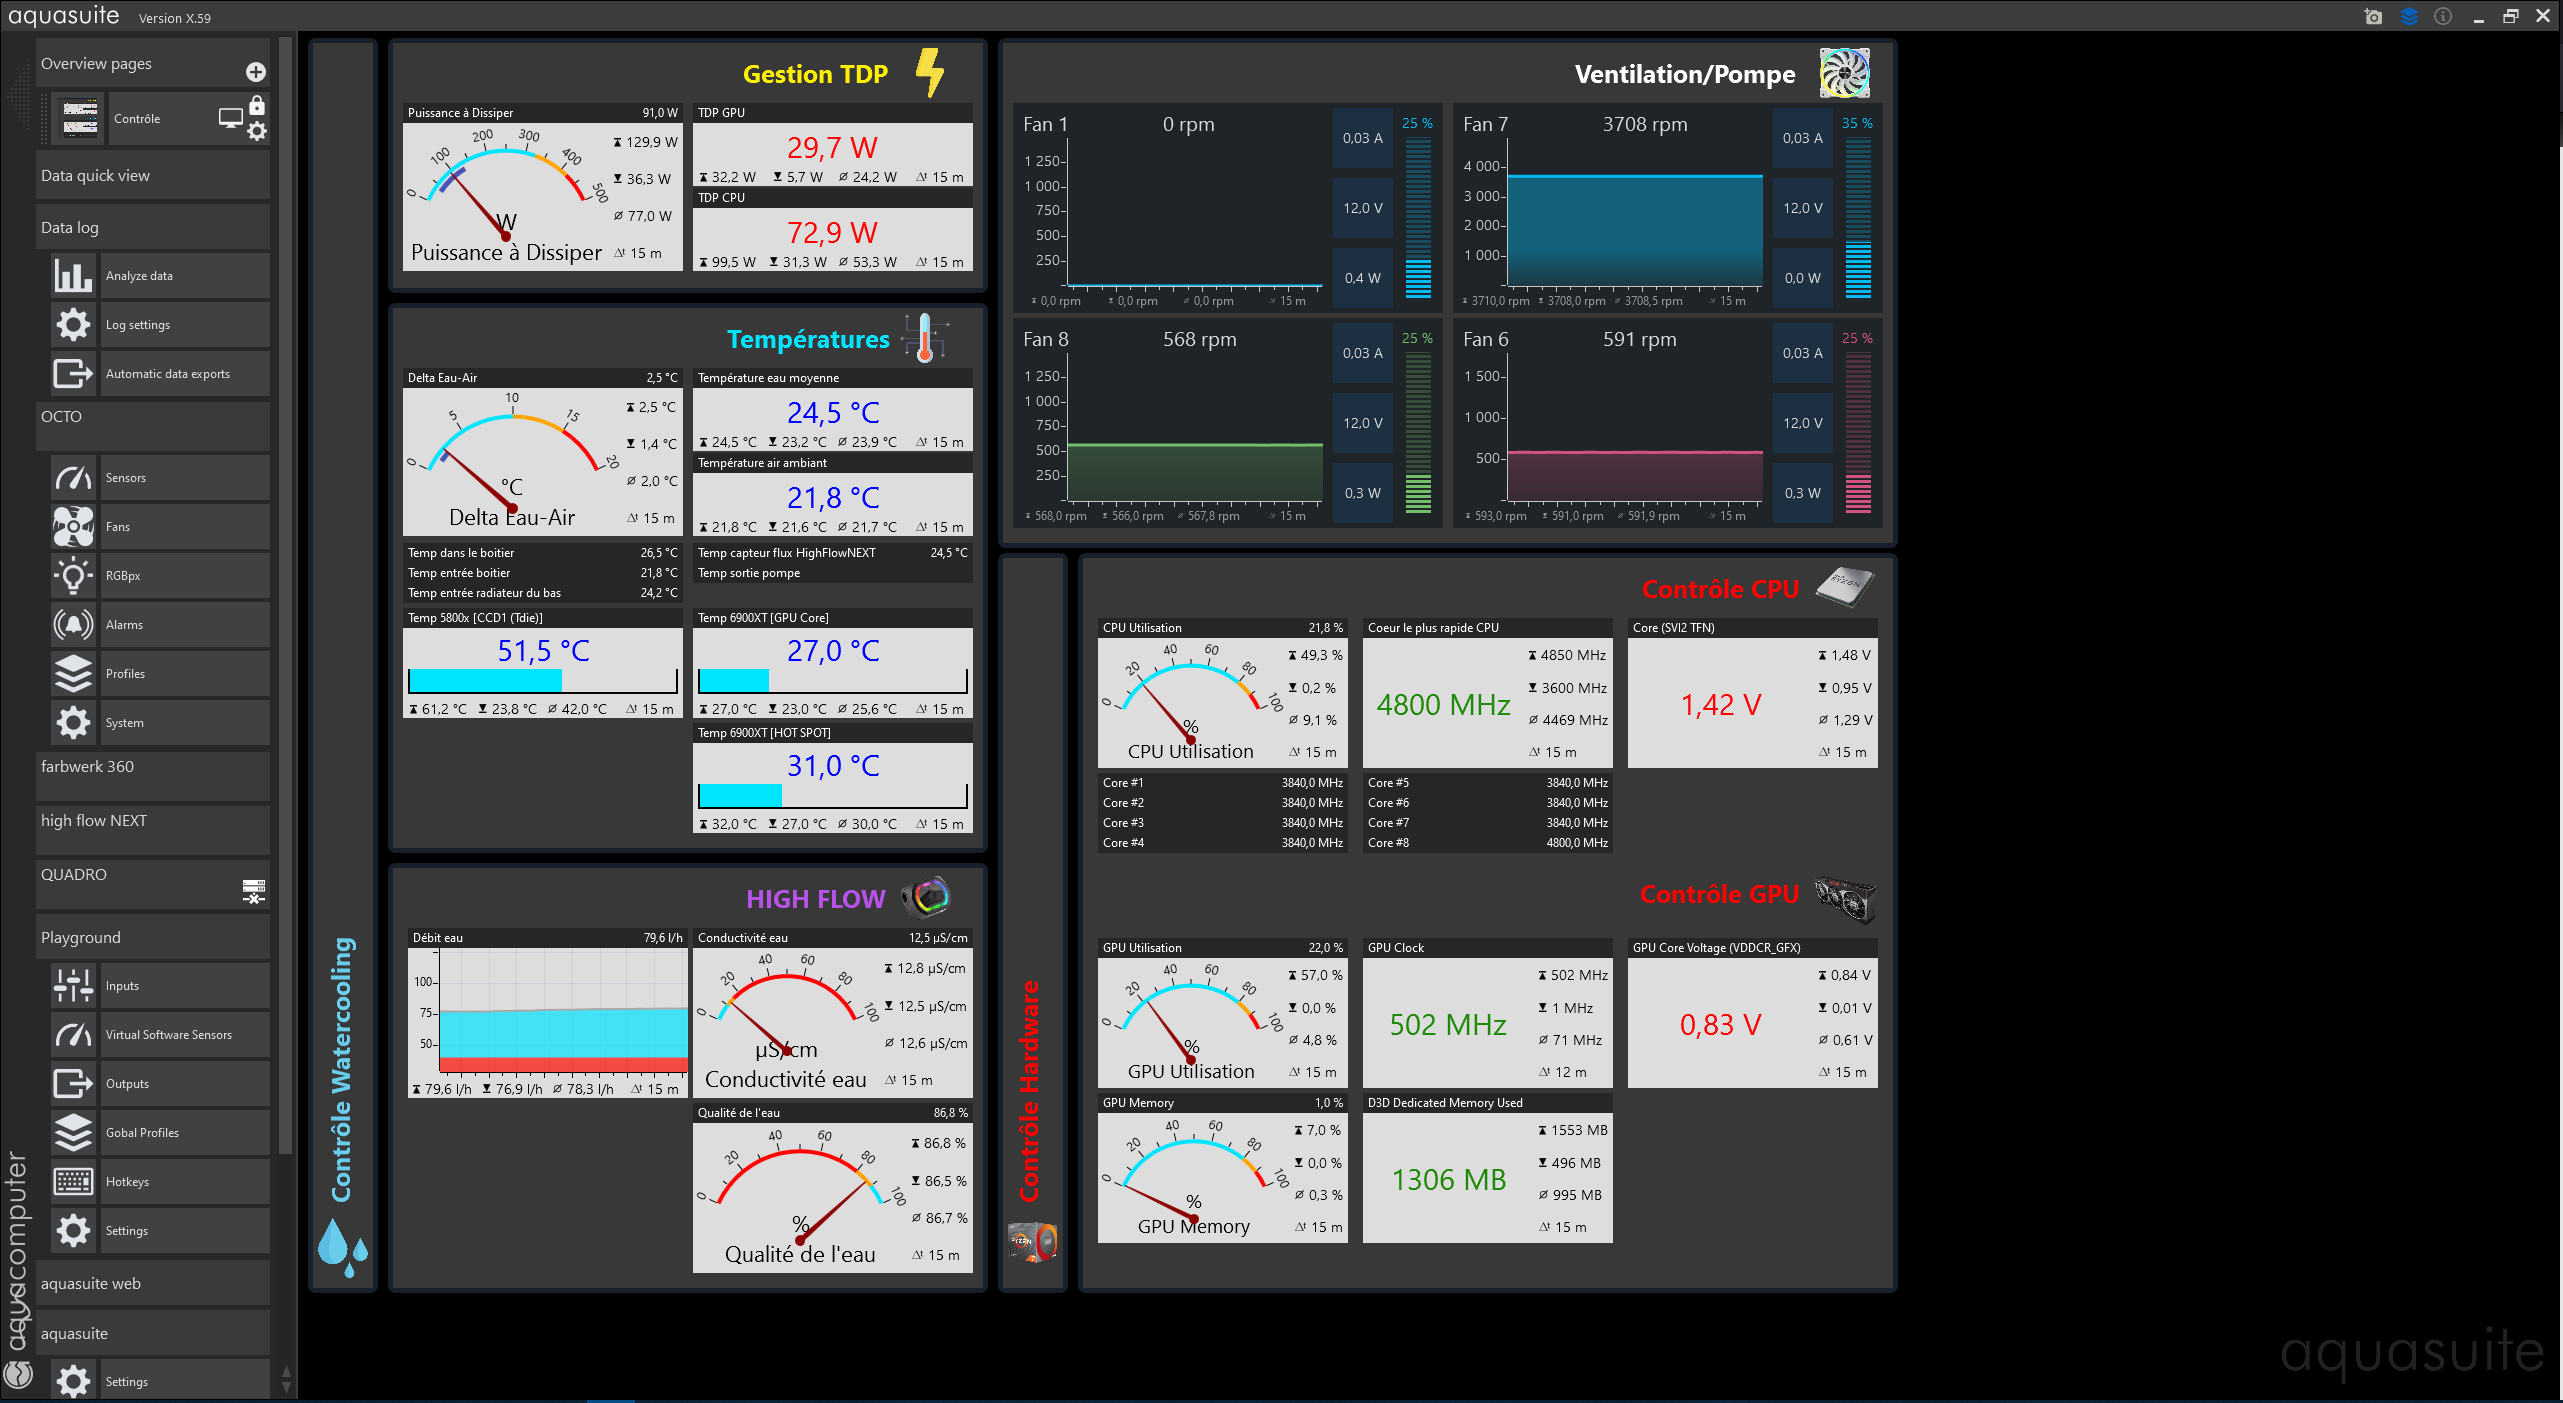This screenshot has height=1403, width=2563.
Task: Click the Température air ambiant reading
Action: click(833, 497)
